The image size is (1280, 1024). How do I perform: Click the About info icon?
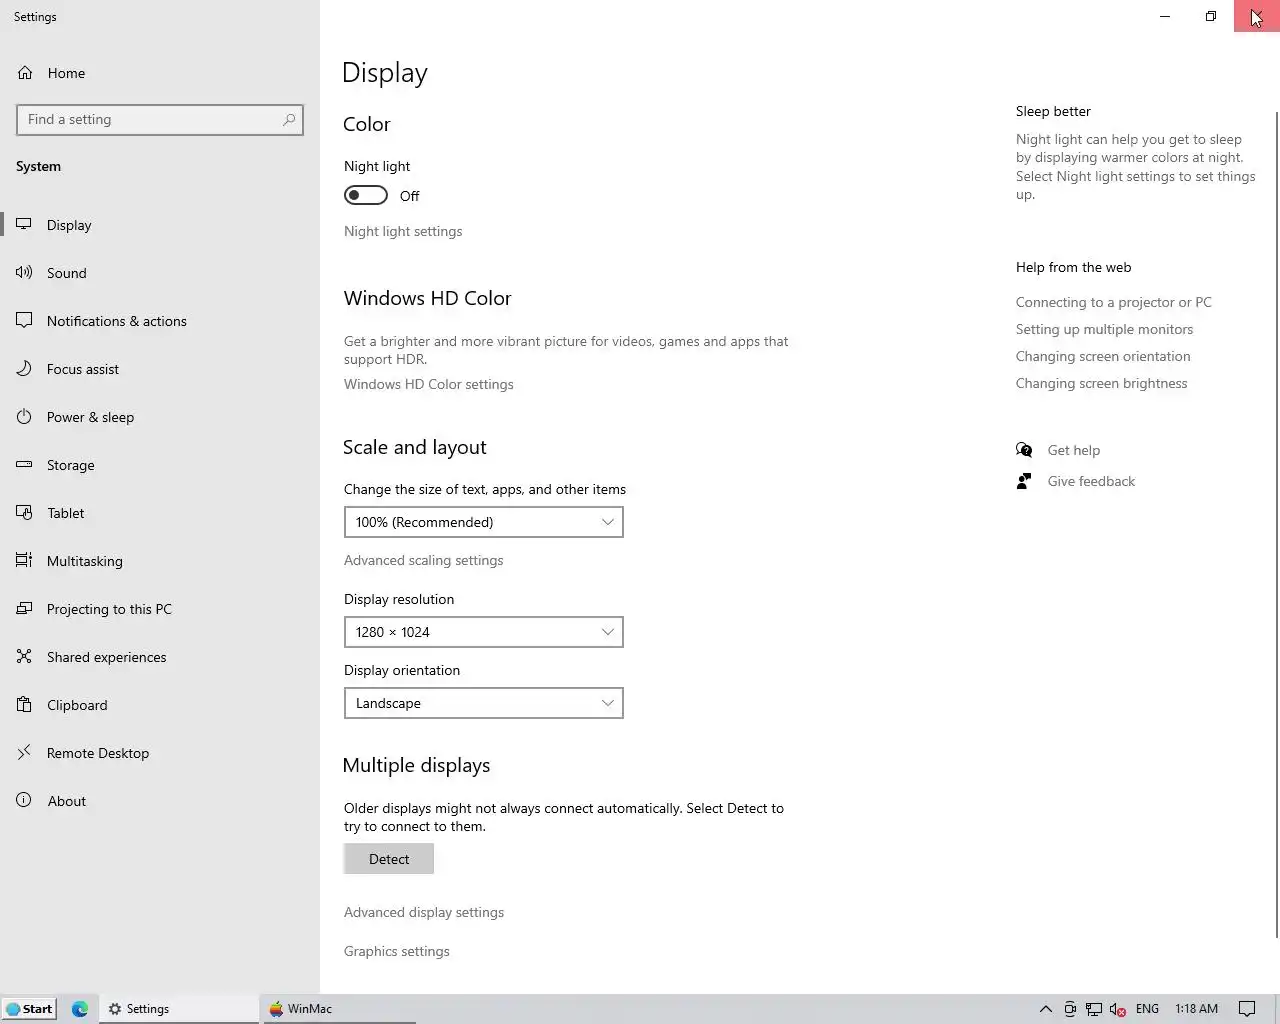pyautogui.click(x=24, y=800)
